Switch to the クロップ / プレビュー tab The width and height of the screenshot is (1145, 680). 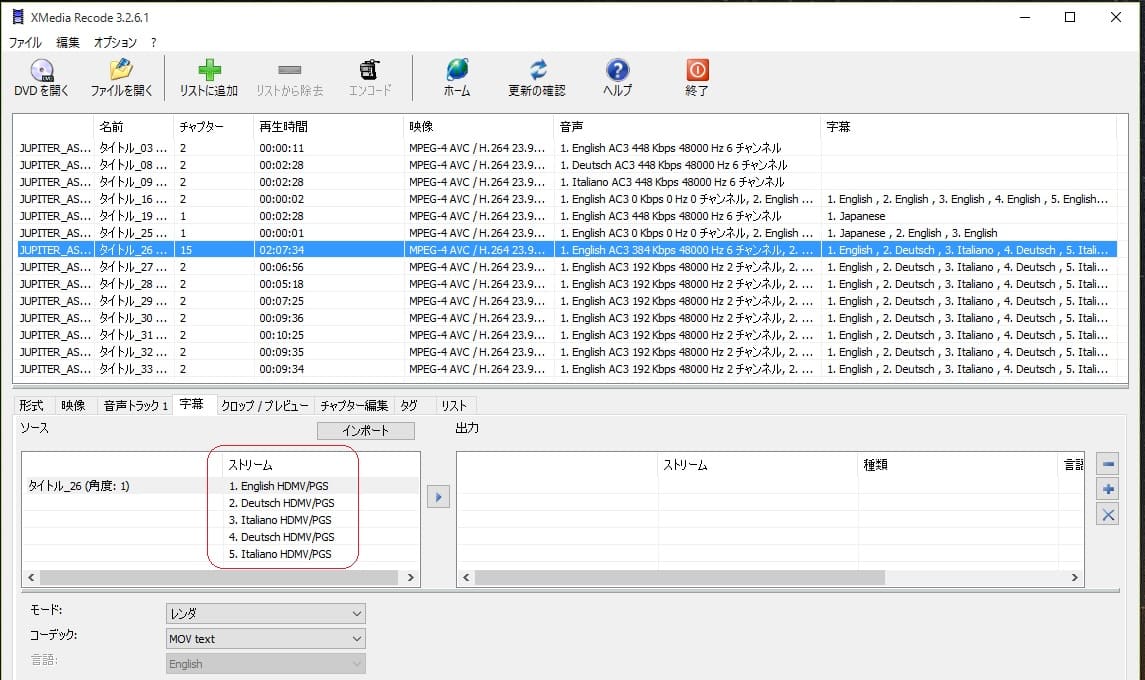(x=266, y=405)
